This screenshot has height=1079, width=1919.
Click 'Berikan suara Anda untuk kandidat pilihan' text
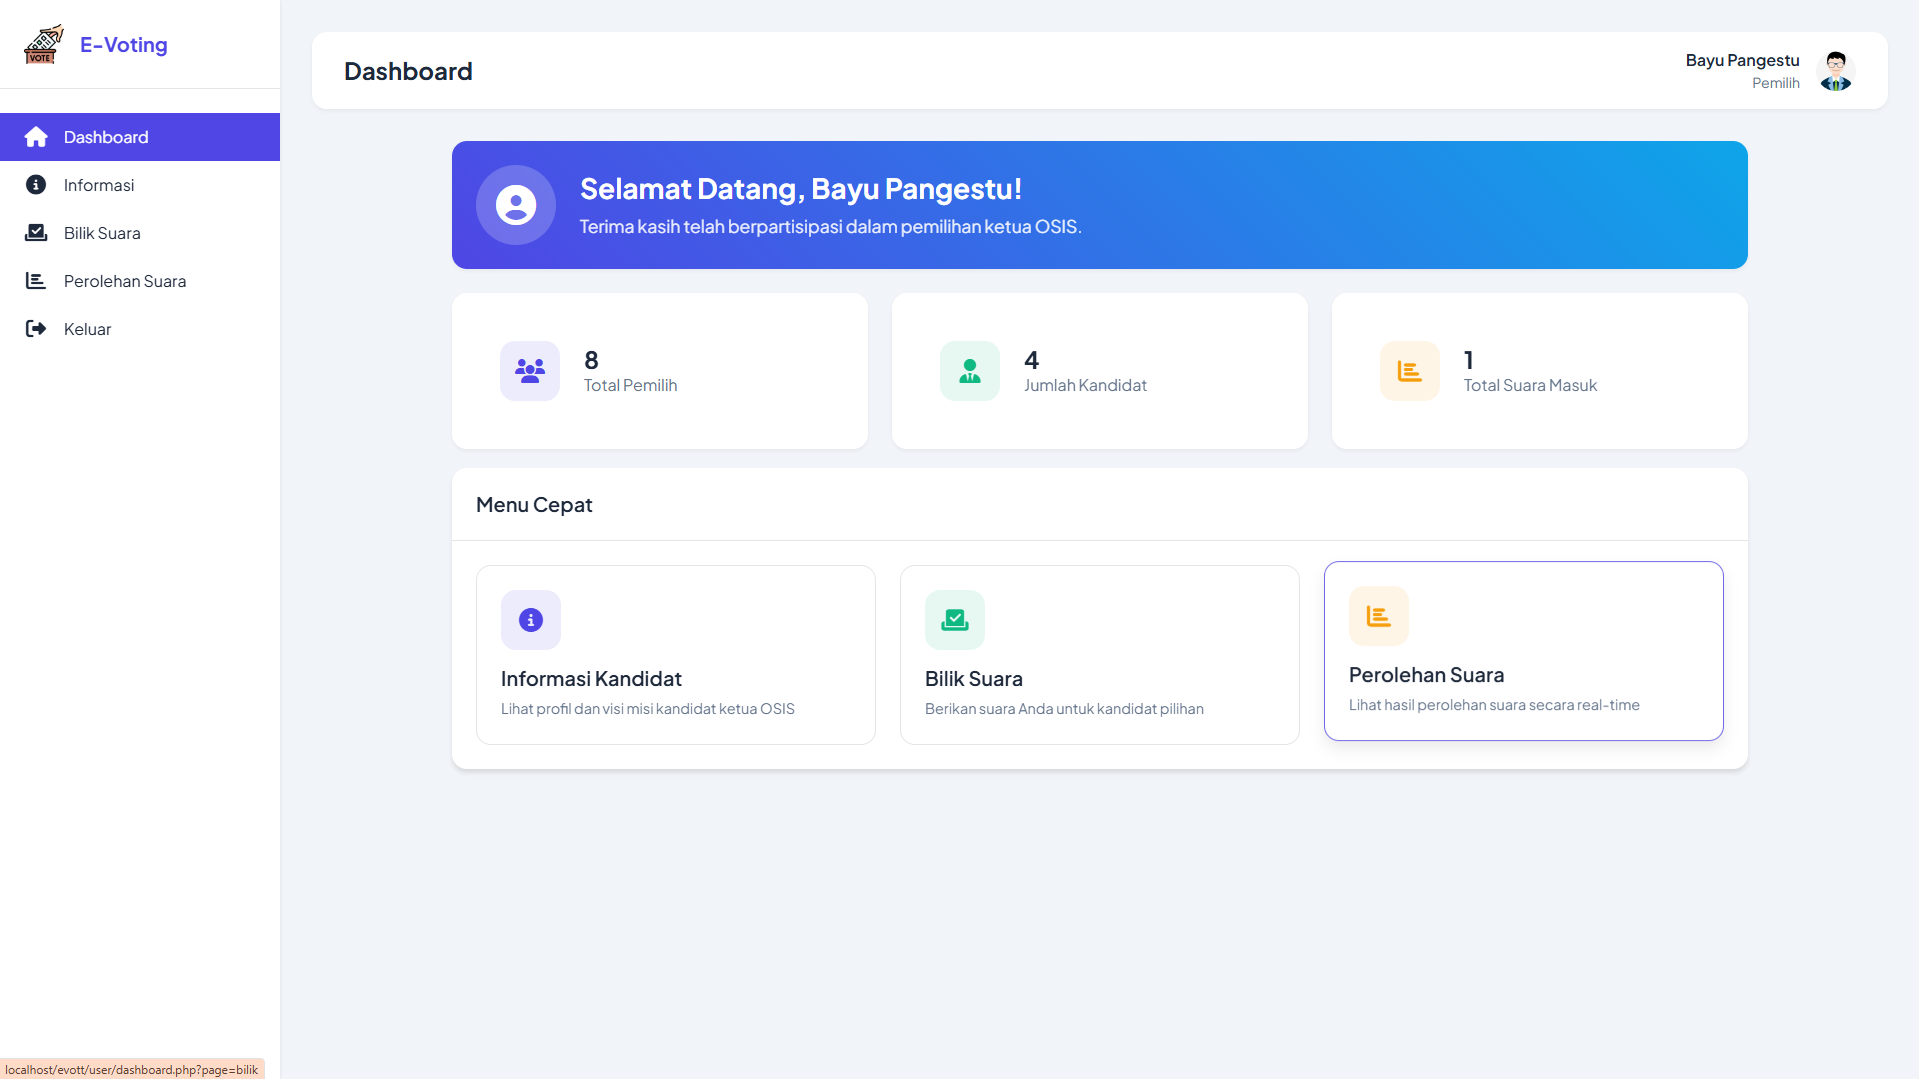1064,709
